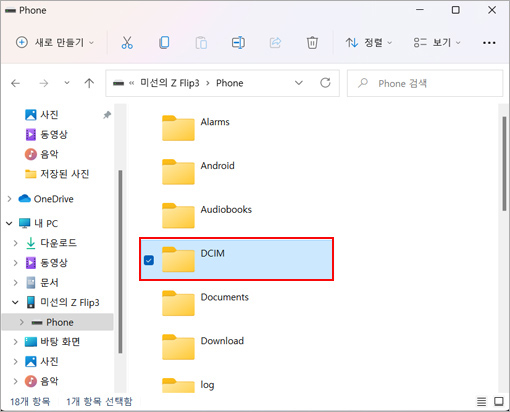Expand 동영상 node under 내 PC
510x412 pixels.
click(x=15, y=263)
